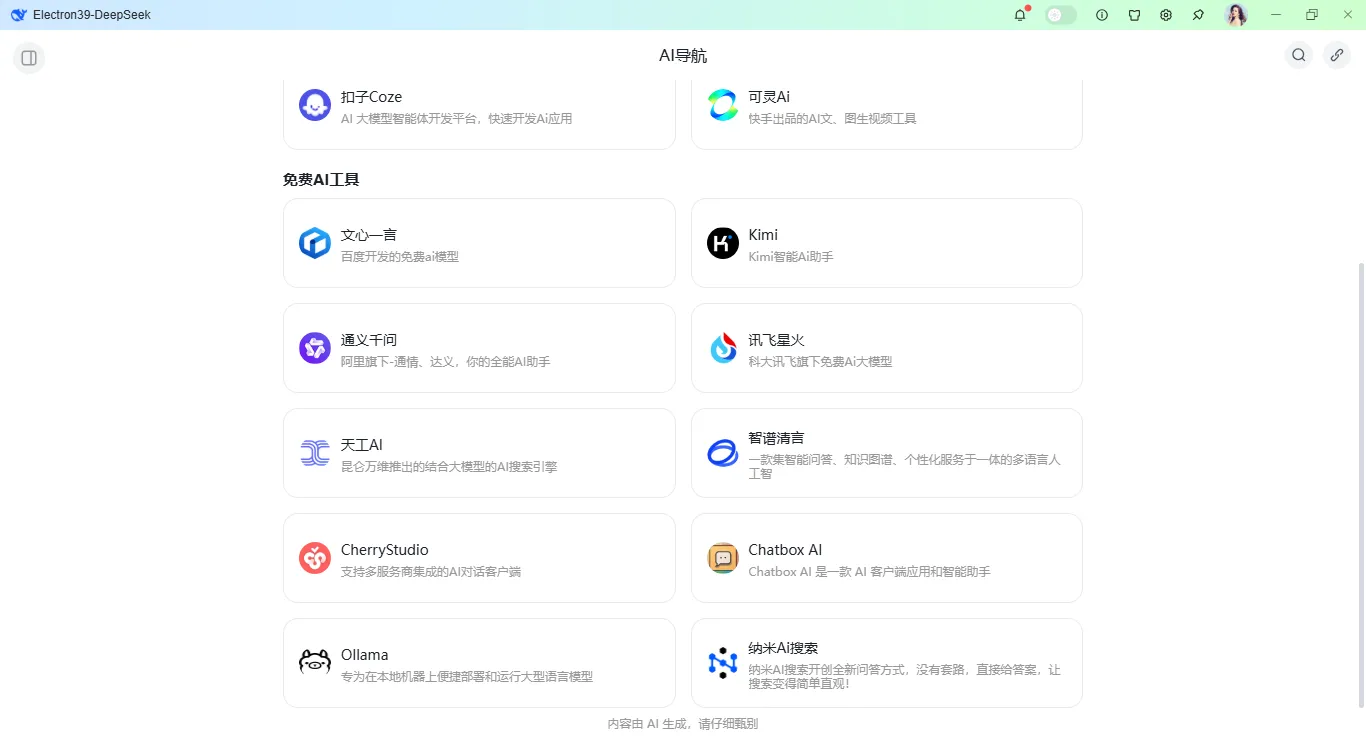Screen dimensions: 1366x738
Task: Toggle the sidebar panel at top left
Action: coord(28,58)
